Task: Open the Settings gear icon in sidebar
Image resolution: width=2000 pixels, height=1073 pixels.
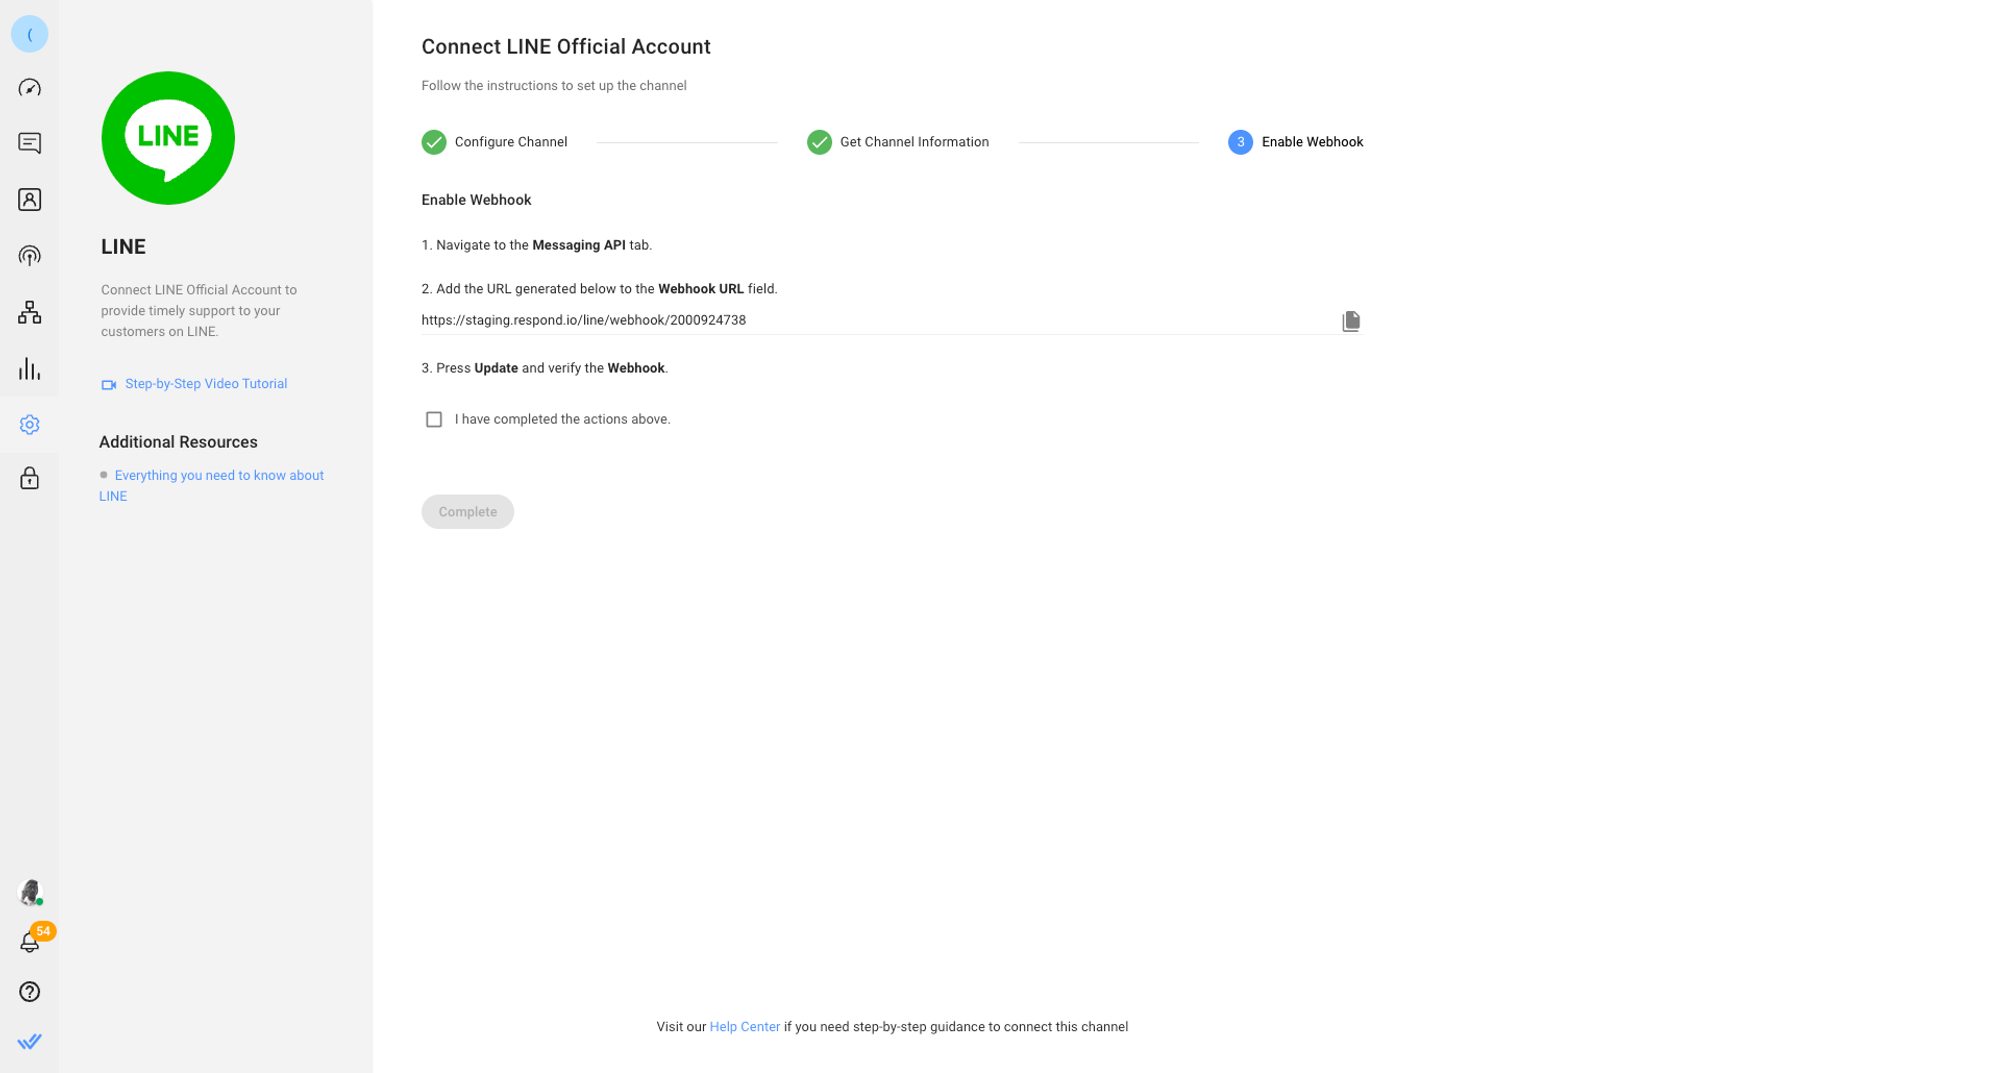Action: tap(30, 425)
